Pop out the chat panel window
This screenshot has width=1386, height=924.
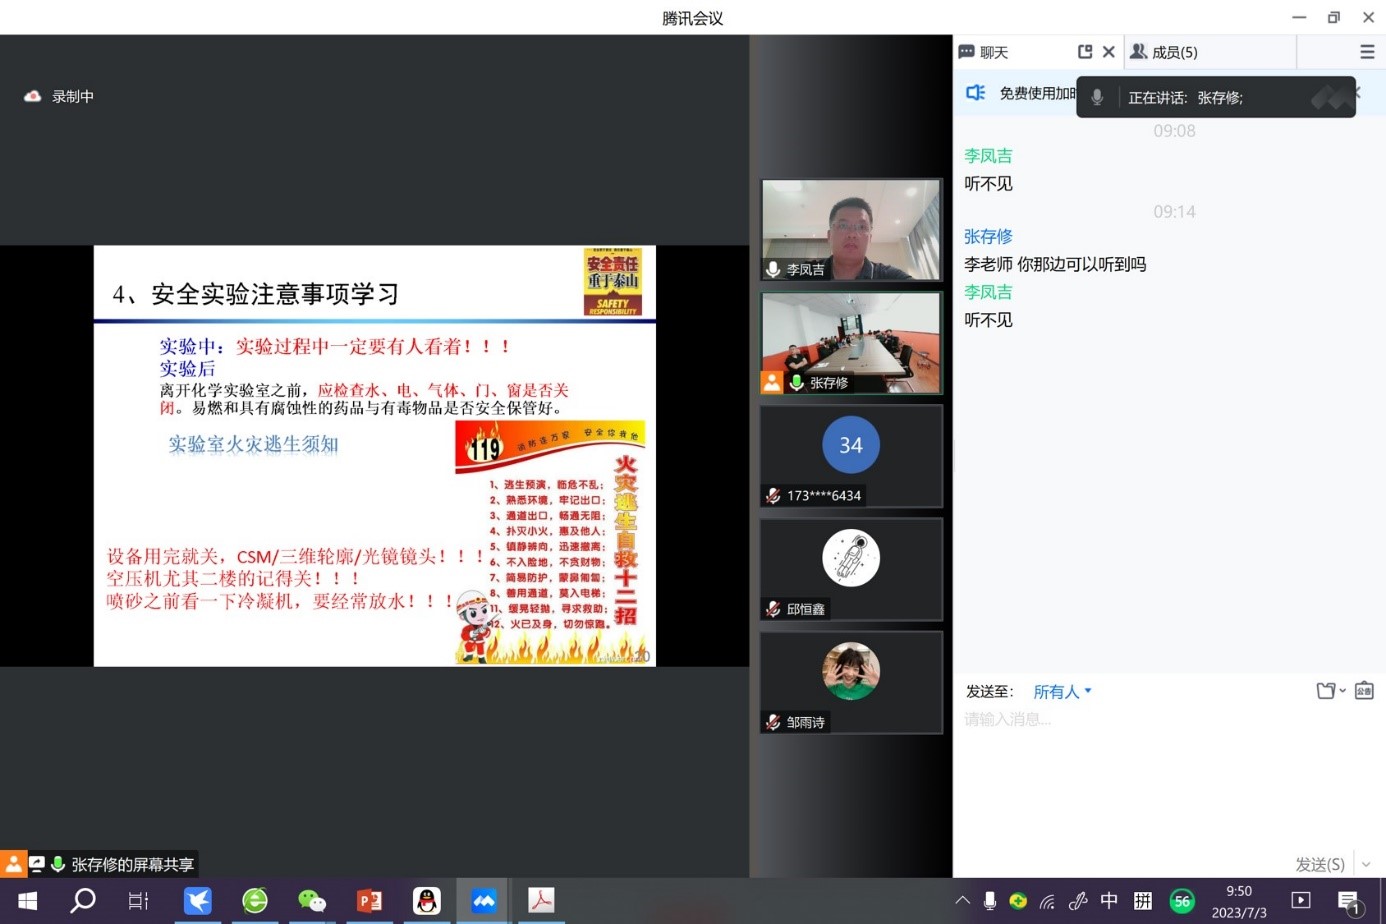(x=1085, y=52)
